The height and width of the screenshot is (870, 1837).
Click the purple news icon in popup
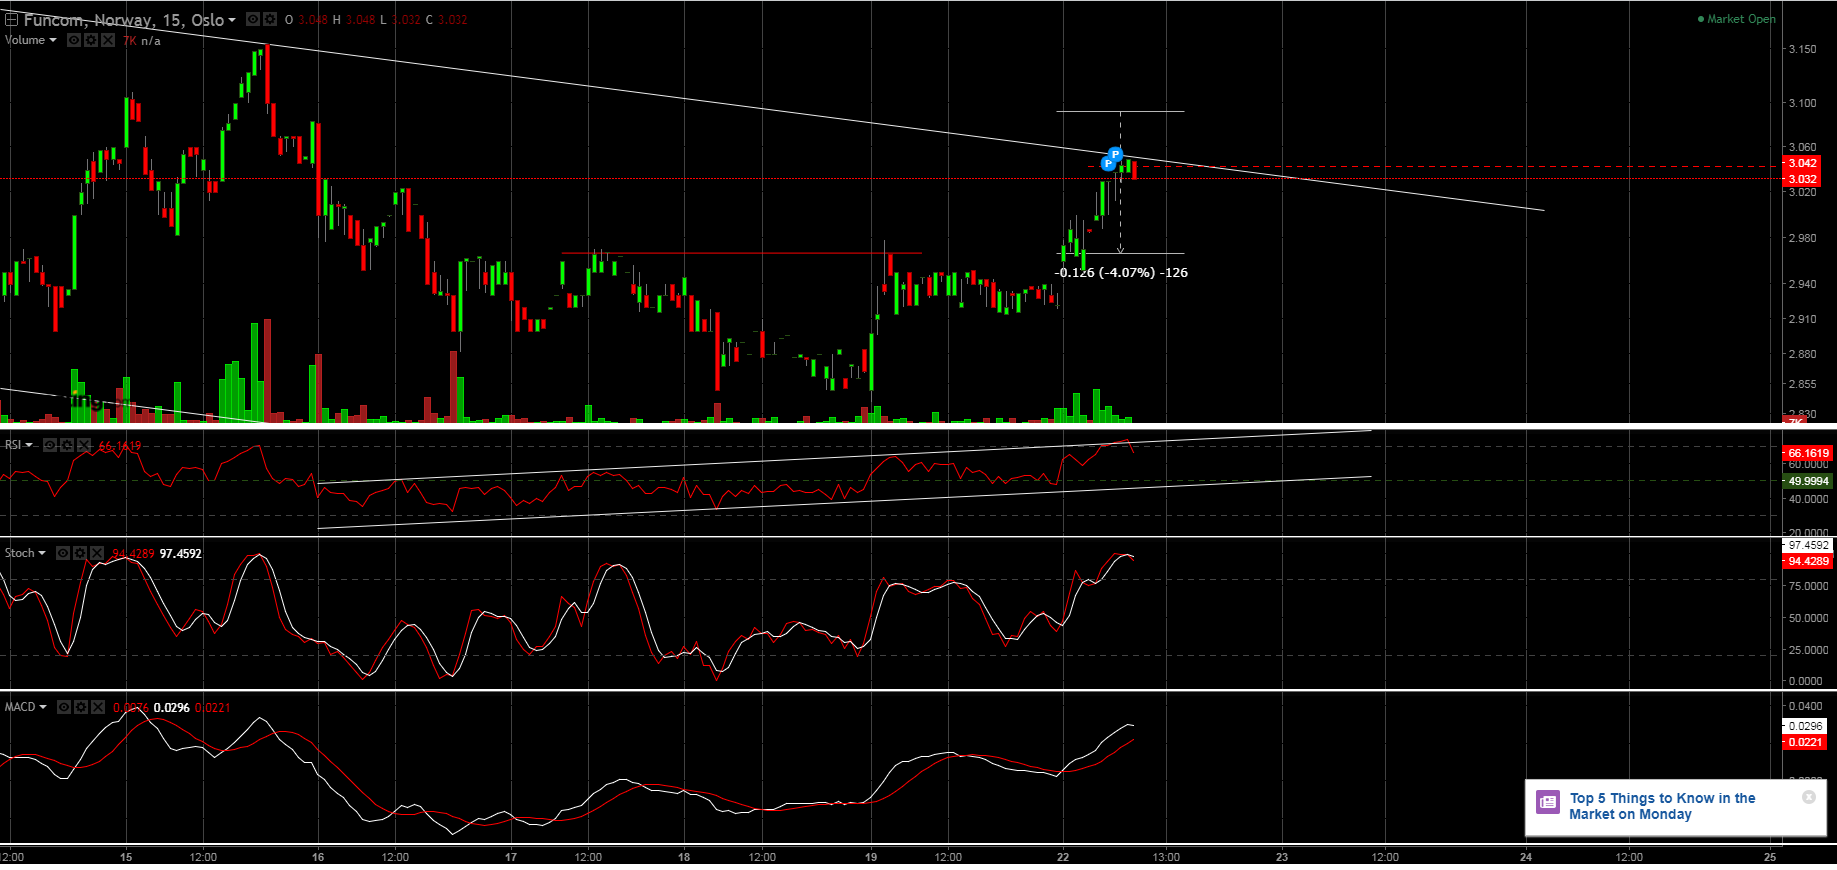[1547, 801]
